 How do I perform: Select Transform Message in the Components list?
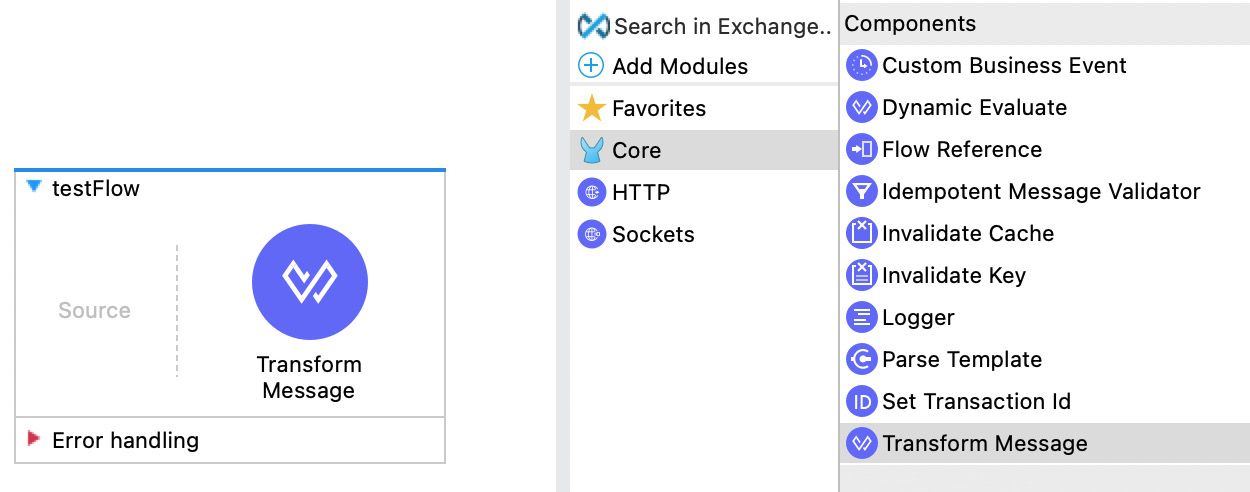[x=1045, y=444]
